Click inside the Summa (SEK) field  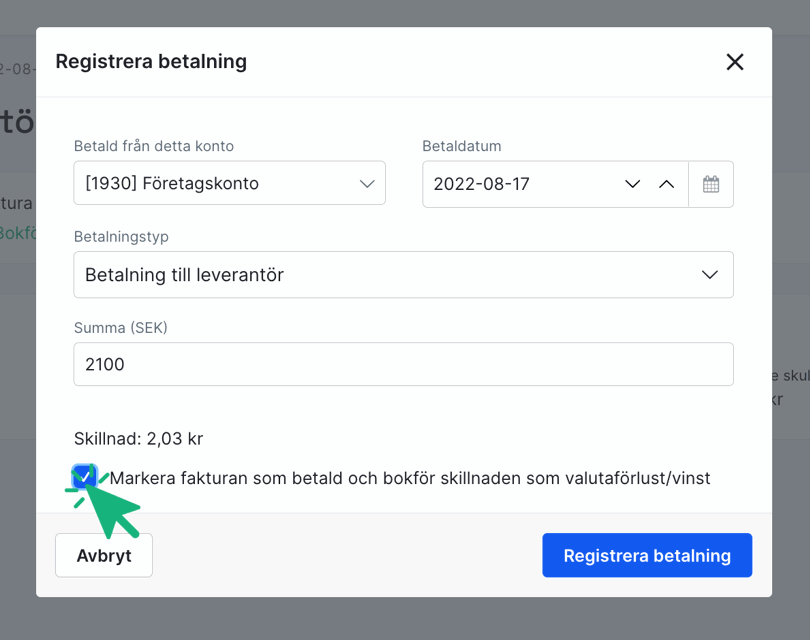(x=403, y=364)
